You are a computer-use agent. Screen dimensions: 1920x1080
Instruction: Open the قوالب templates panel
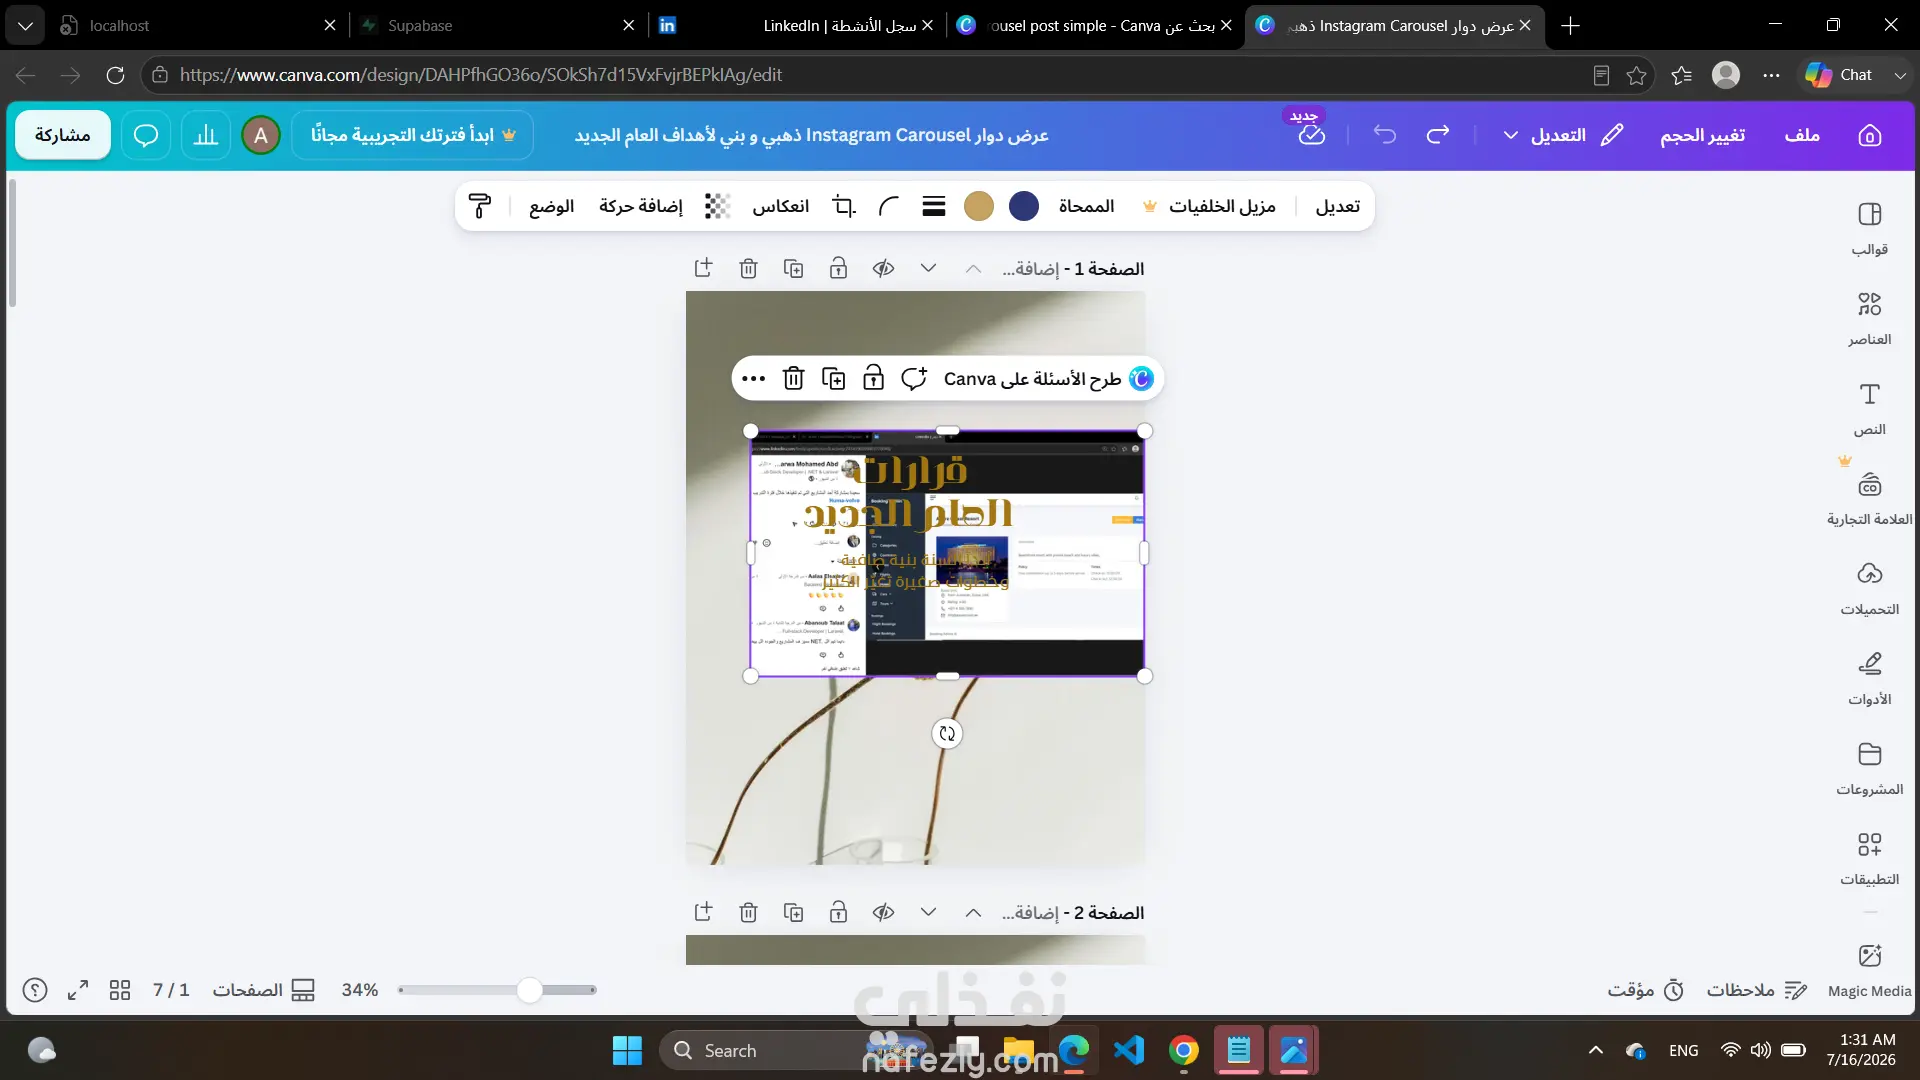pos(1869,229)
